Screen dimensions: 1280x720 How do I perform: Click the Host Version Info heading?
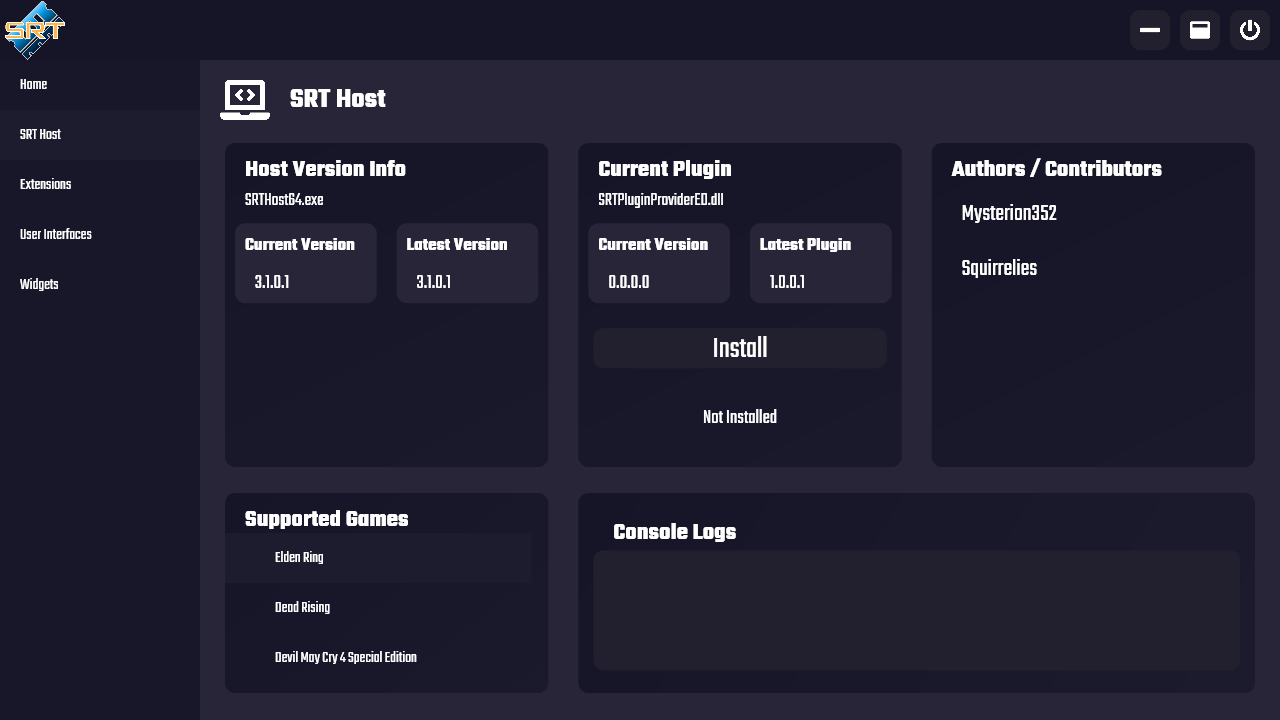coord(325,169)
